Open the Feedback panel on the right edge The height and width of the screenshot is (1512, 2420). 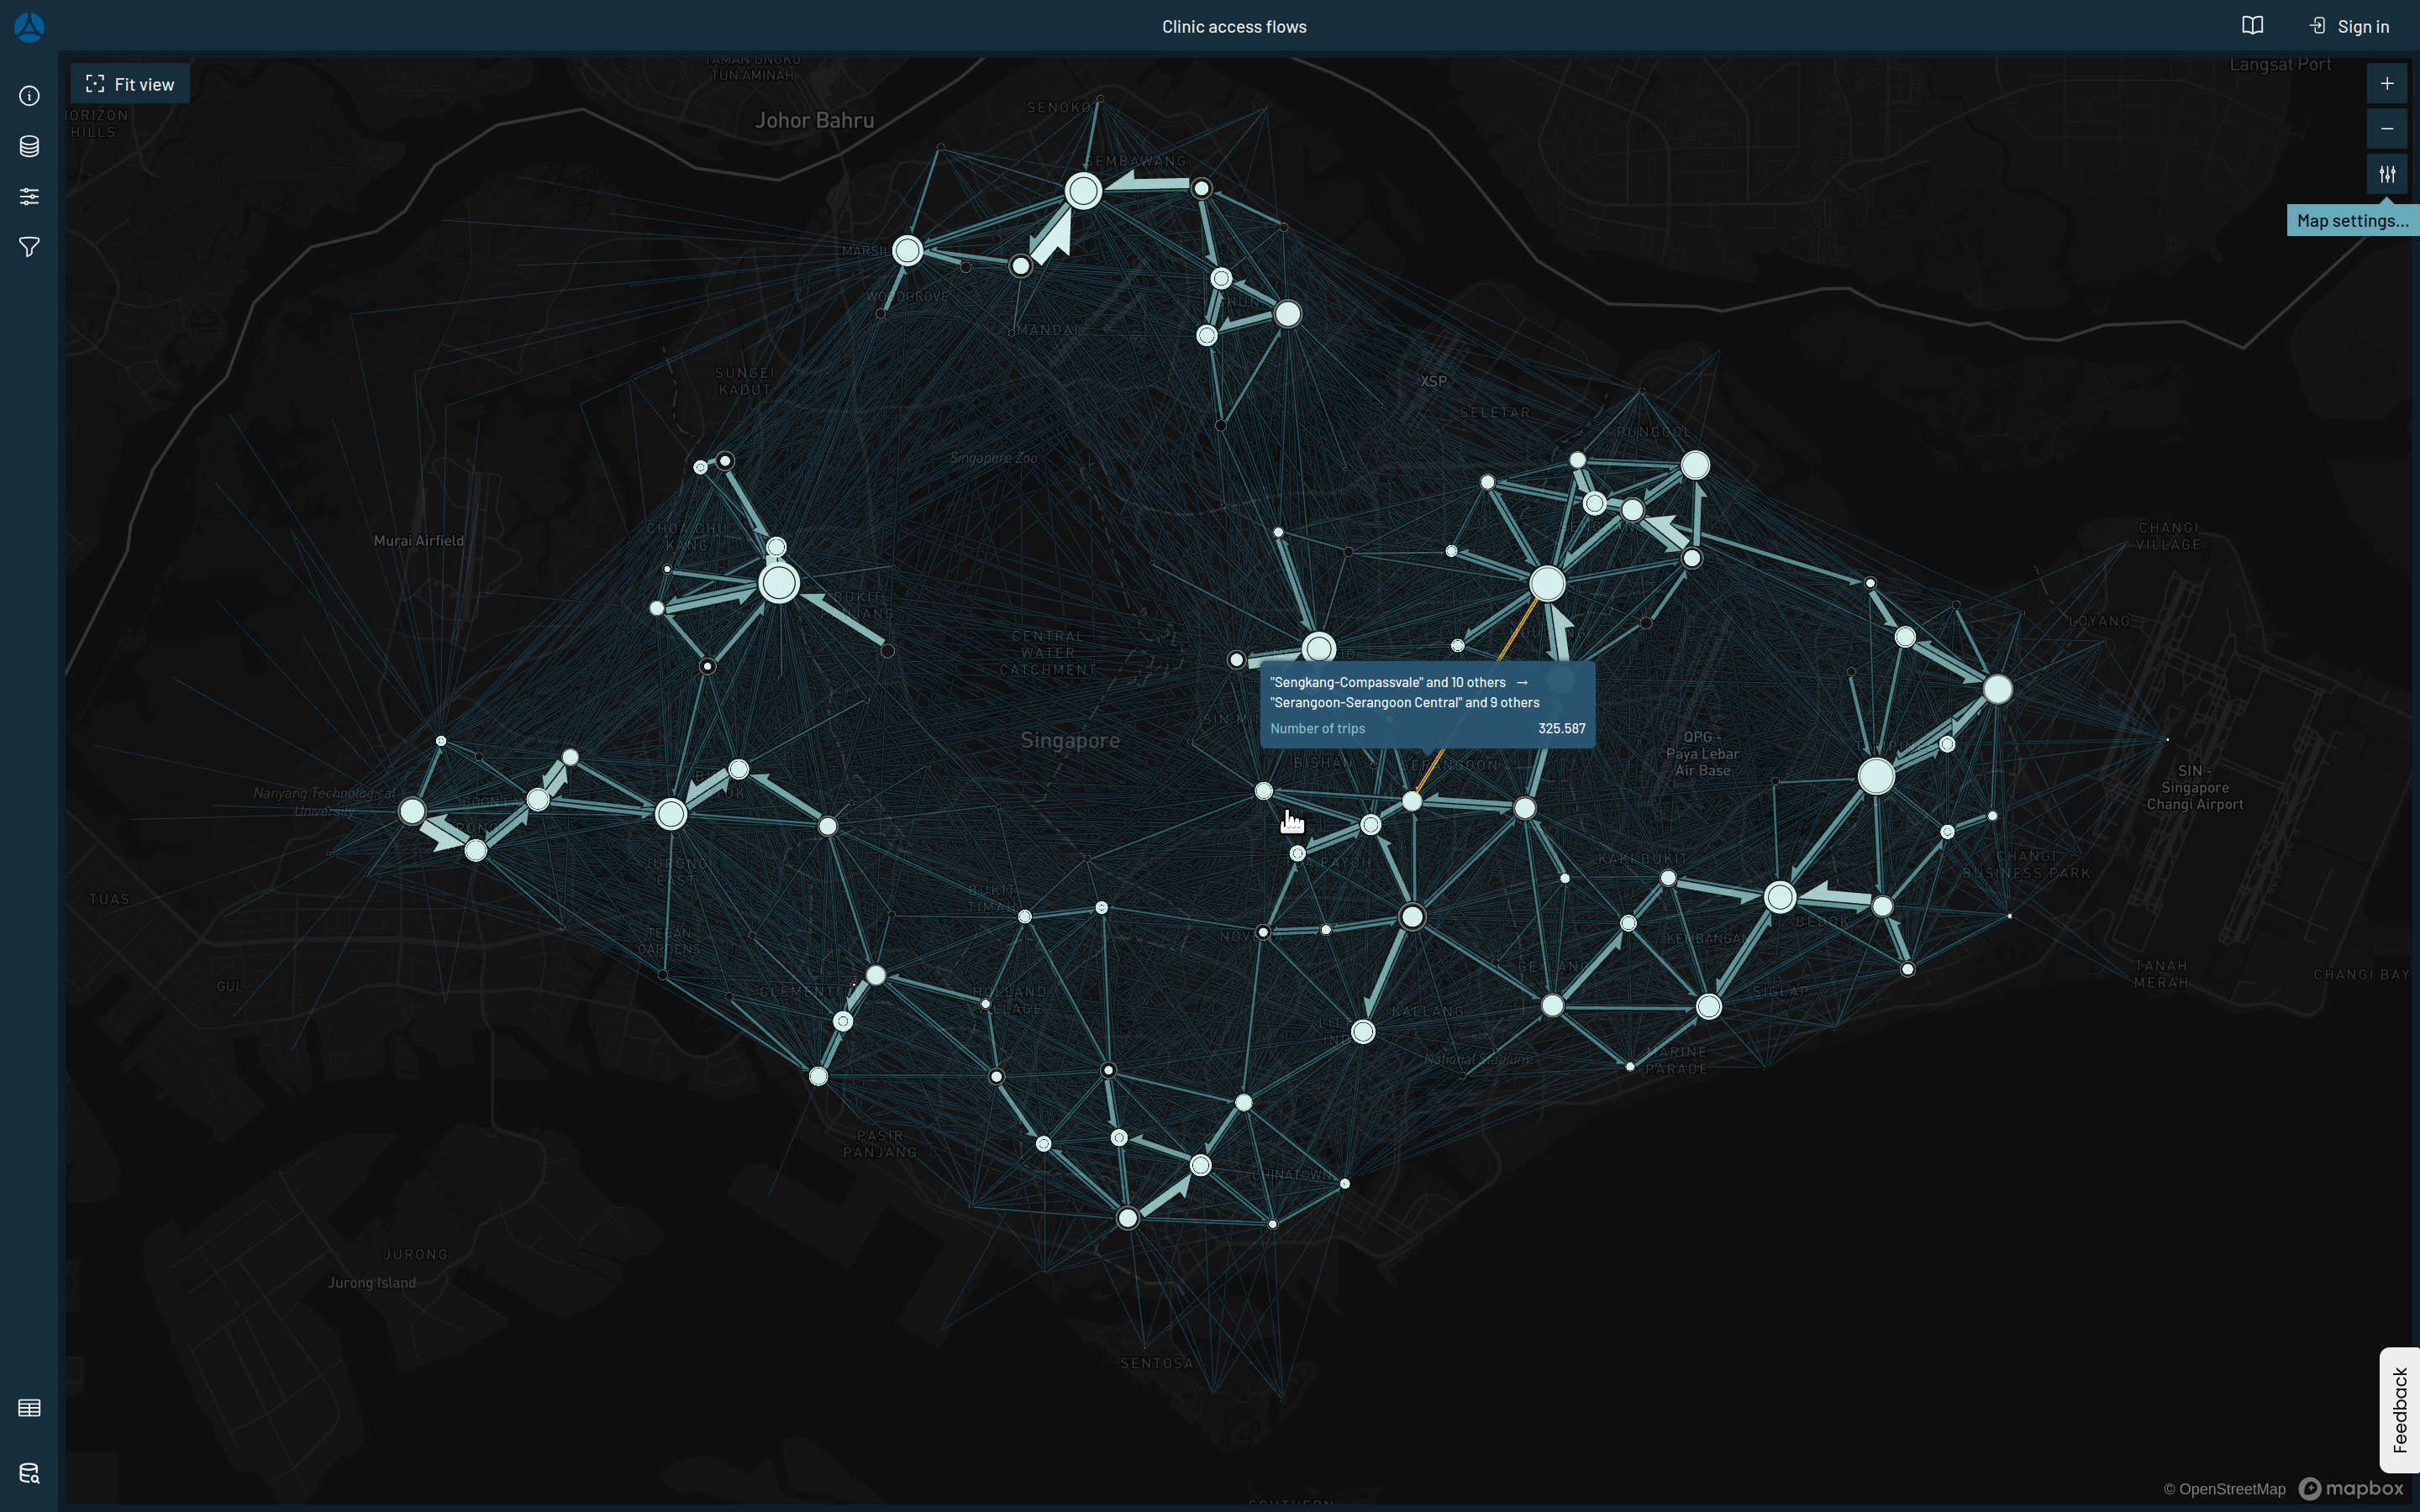pyautogui.click(x=2399, y=1410)
